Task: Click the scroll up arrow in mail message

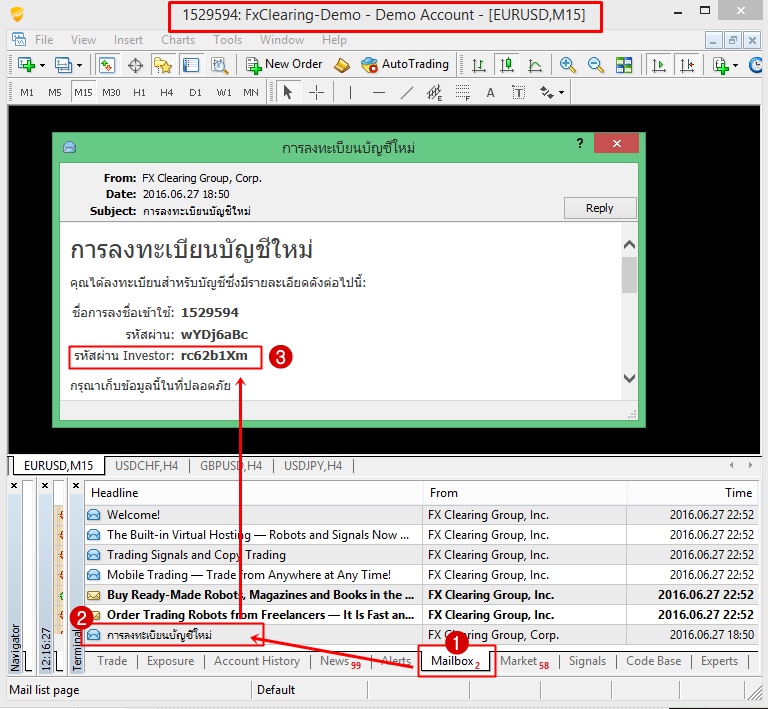Action: pyautogui.click(x=629, y=245)
